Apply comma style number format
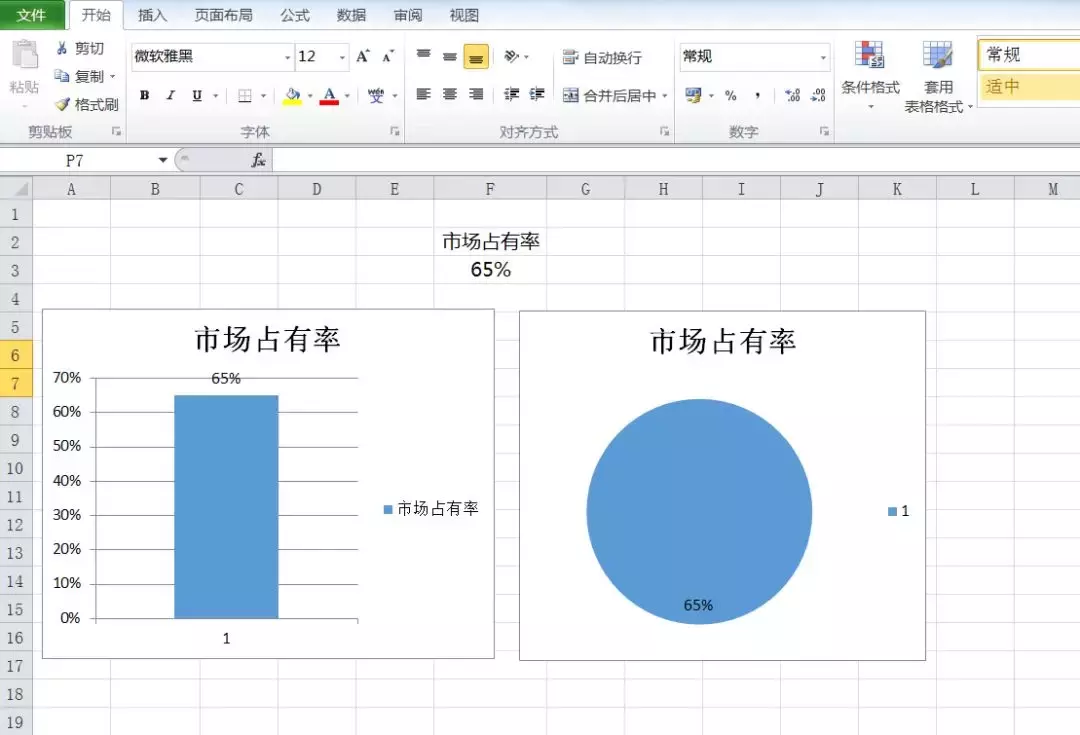This screenshot has width=1080, height=735. click(x=758, y=95)
